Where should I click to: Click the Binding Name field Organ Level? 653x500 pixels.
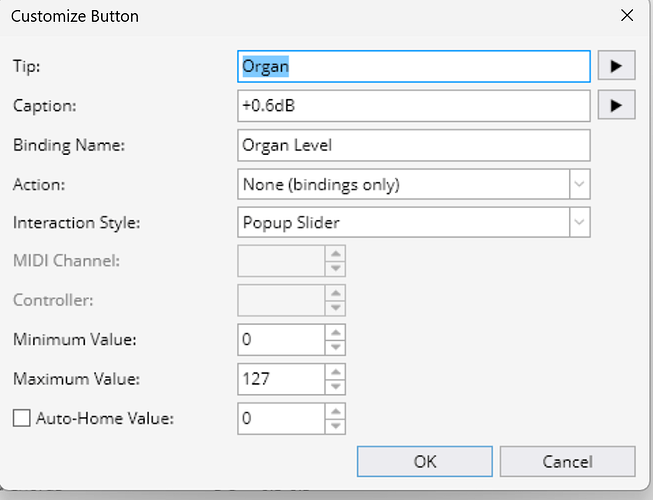tap(413, 145)
